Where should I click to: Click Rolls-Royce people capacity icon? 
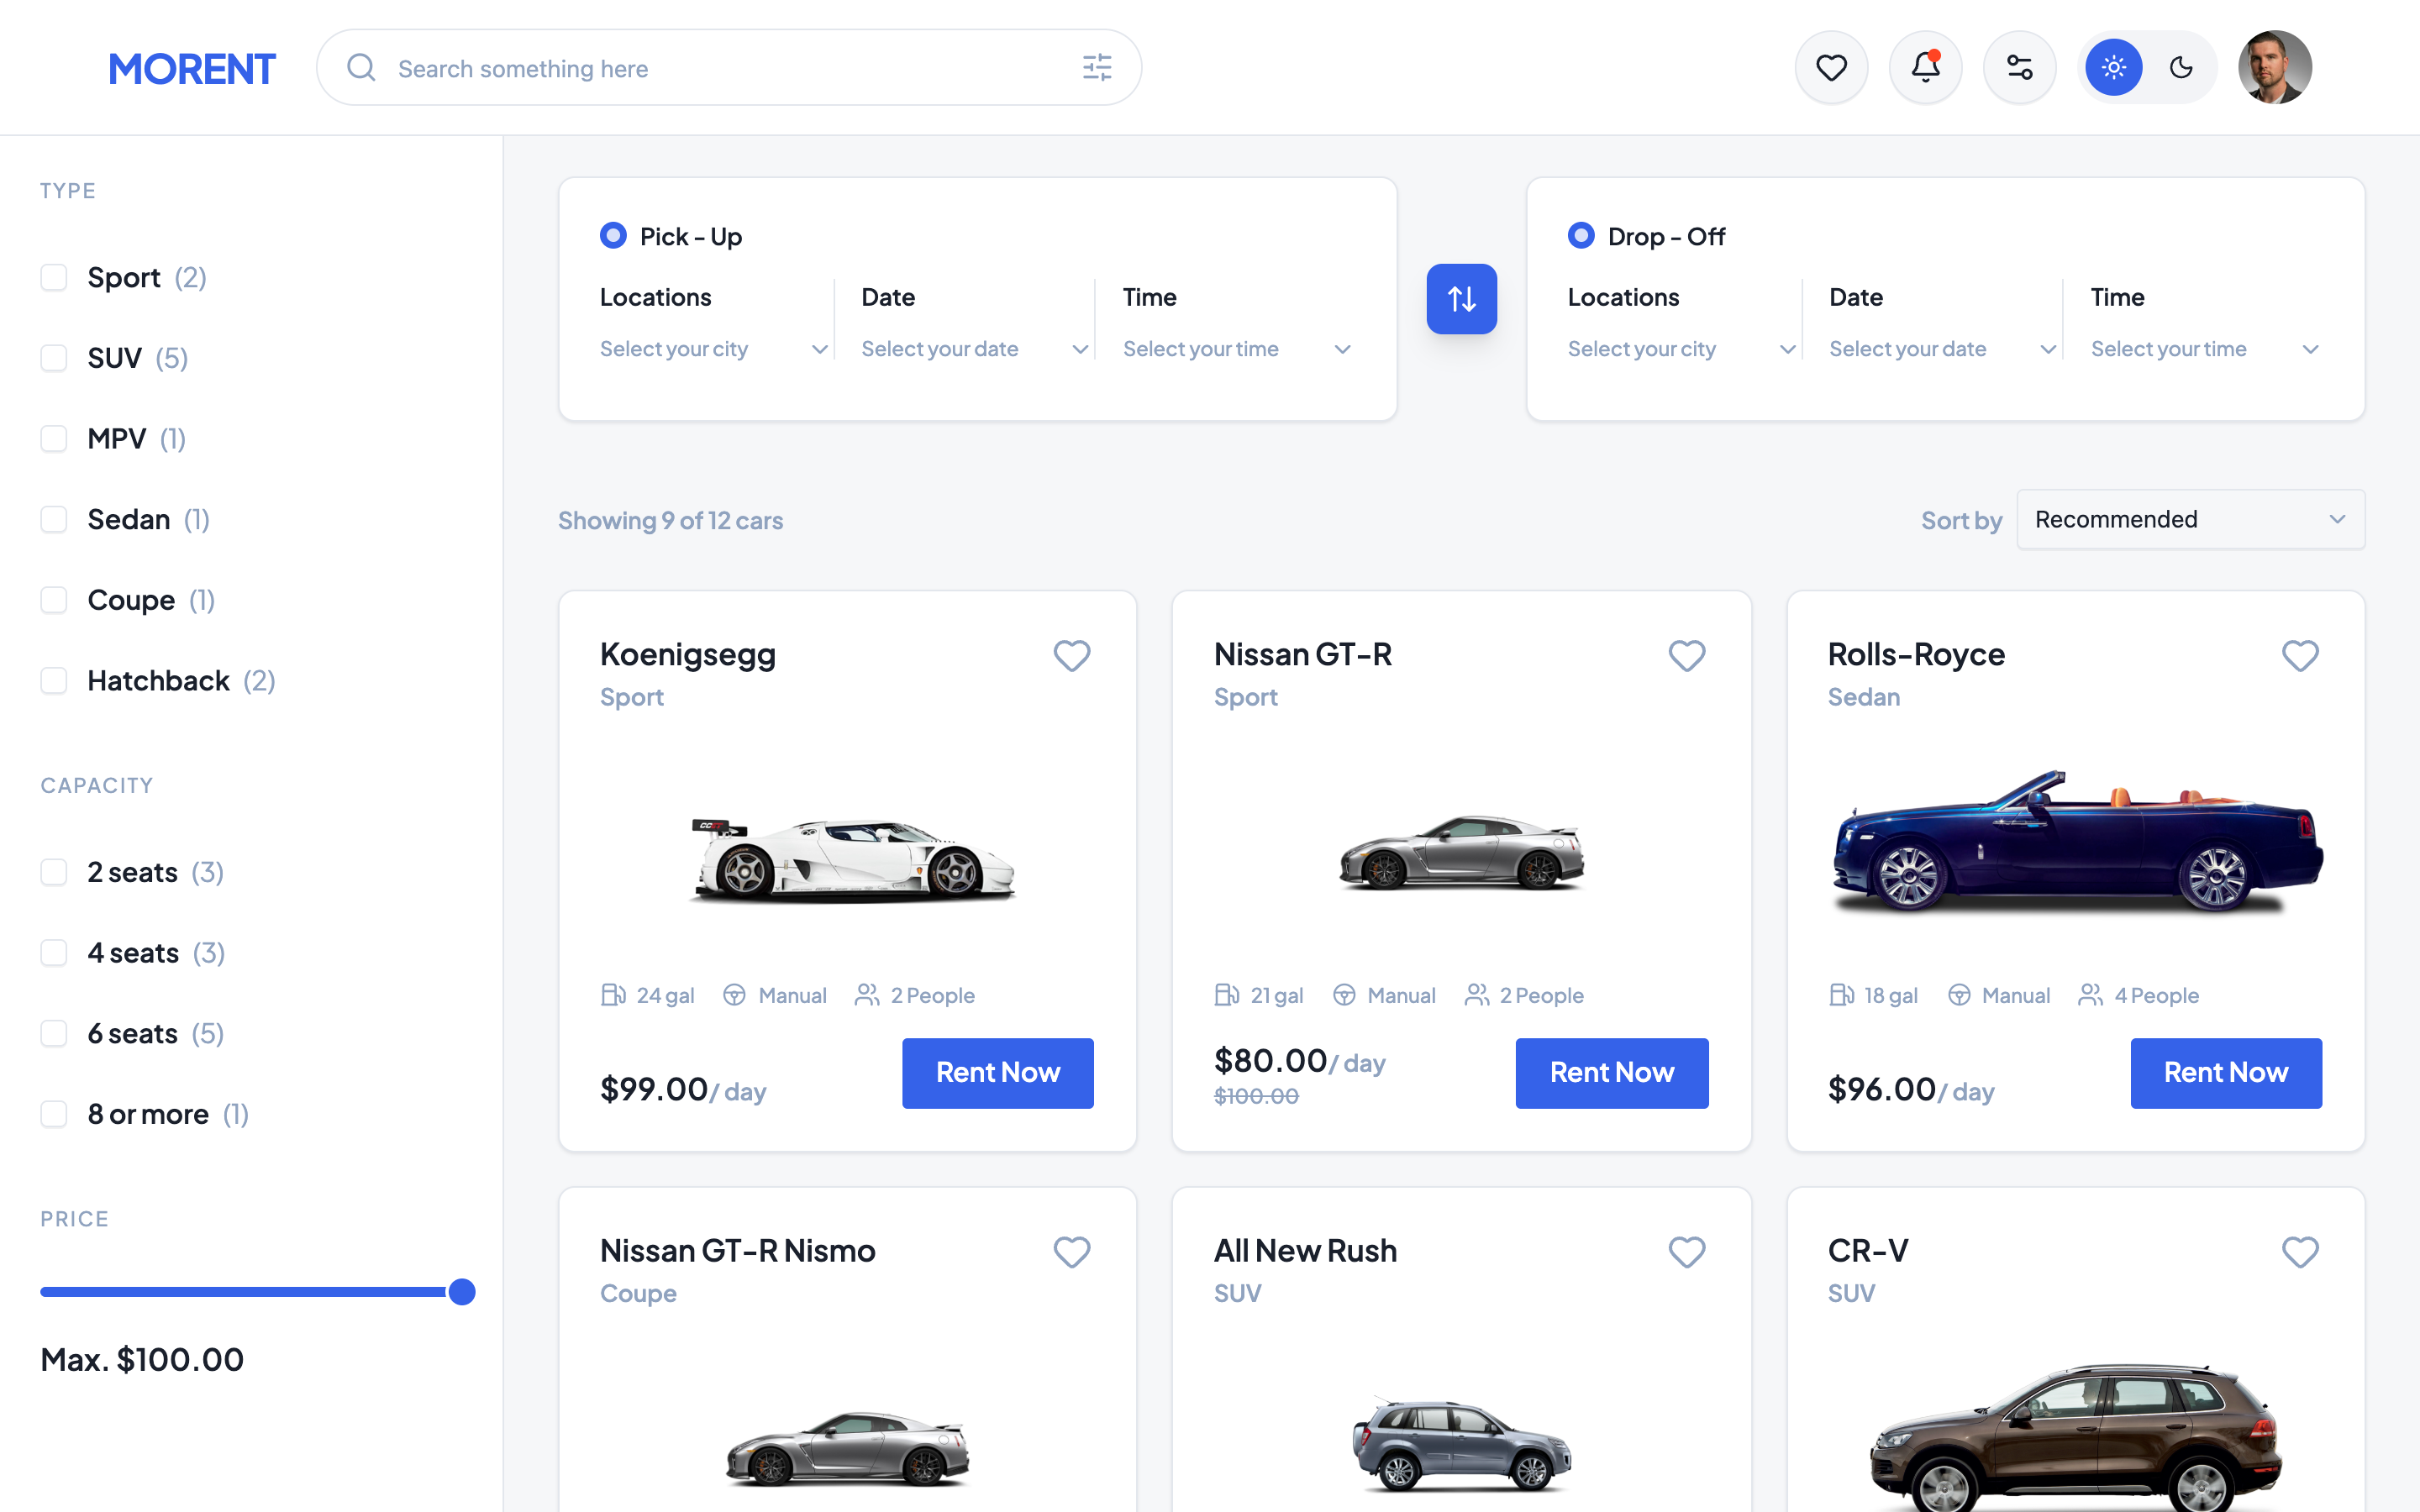[2090, 995]
